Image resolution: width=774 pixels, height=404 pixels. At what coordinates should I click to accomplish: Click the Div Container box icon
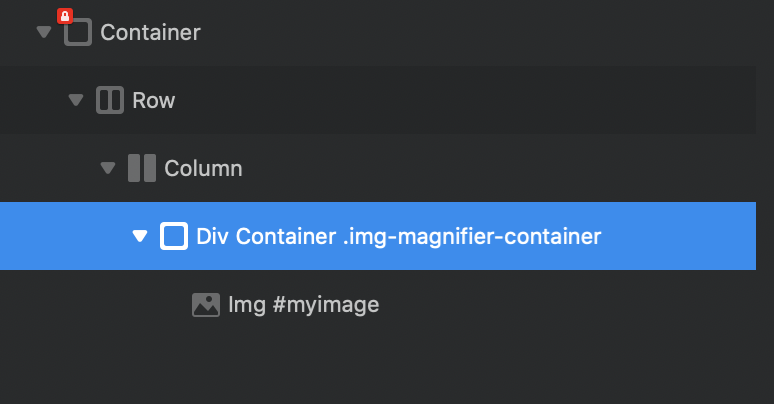click(174, 236)
